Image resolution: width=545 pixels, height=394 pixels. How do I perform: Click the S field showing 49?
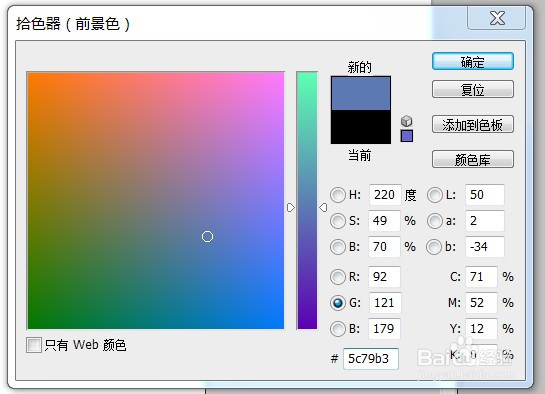(x=384, y=221)
